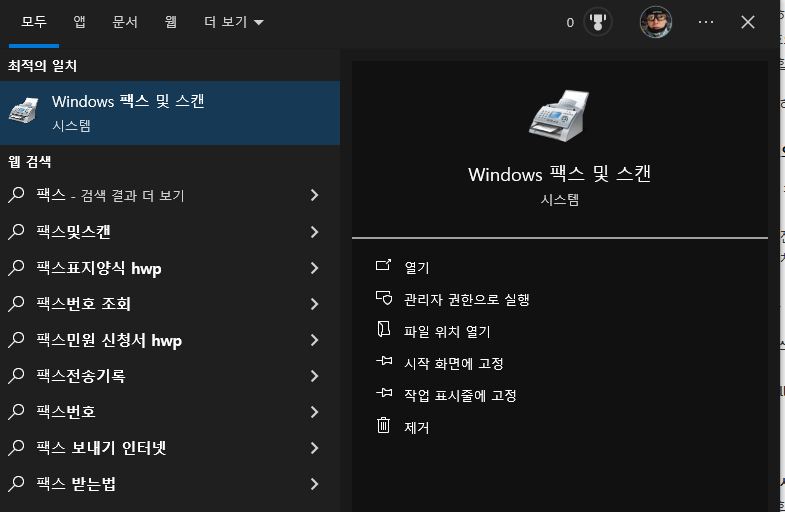Click the Windows 팩스 및 스캔 preview title

559,174
